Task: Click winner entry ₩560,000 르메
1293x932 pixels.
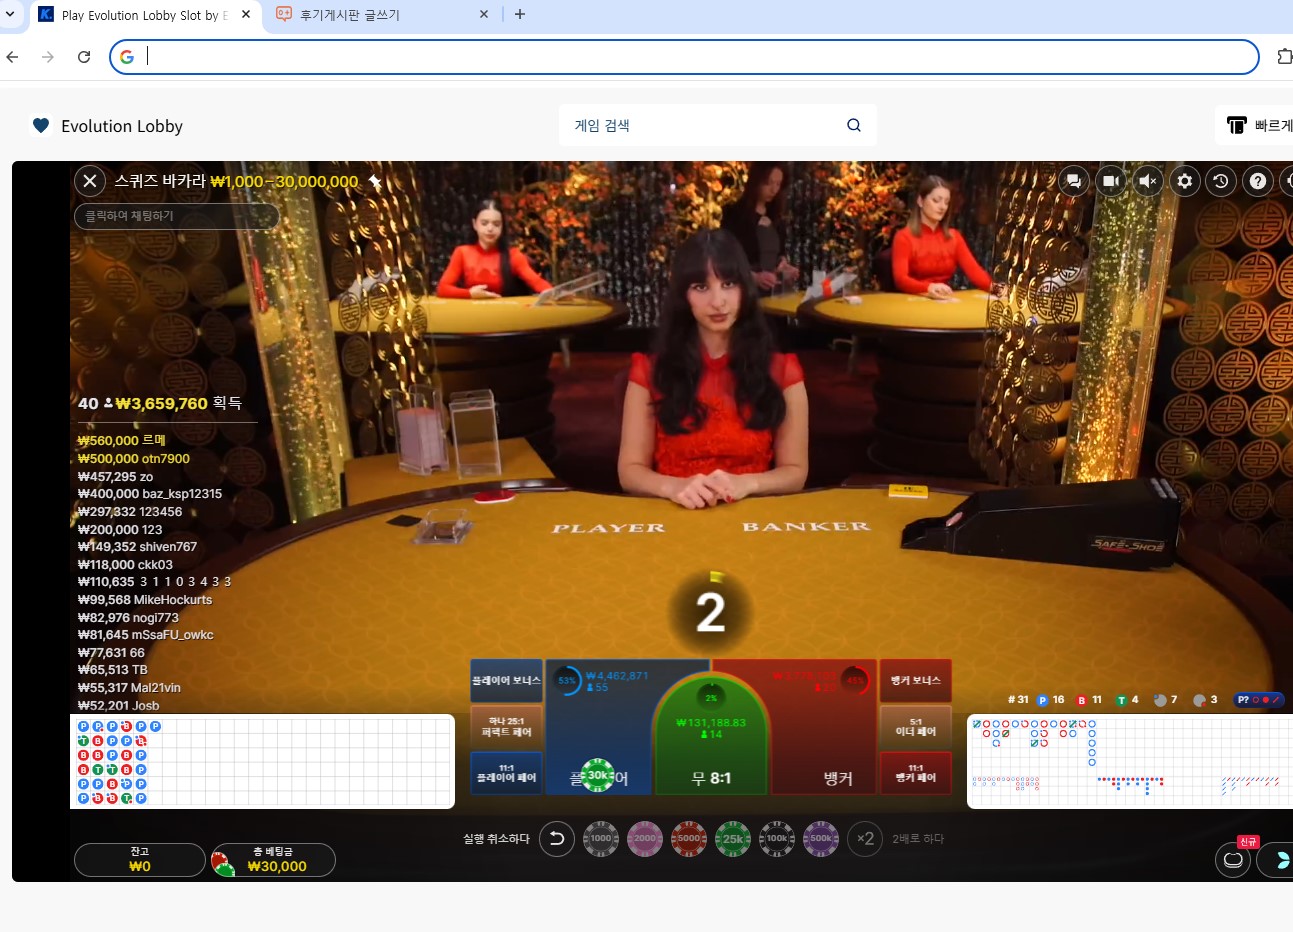Action: tap(122, 441)
